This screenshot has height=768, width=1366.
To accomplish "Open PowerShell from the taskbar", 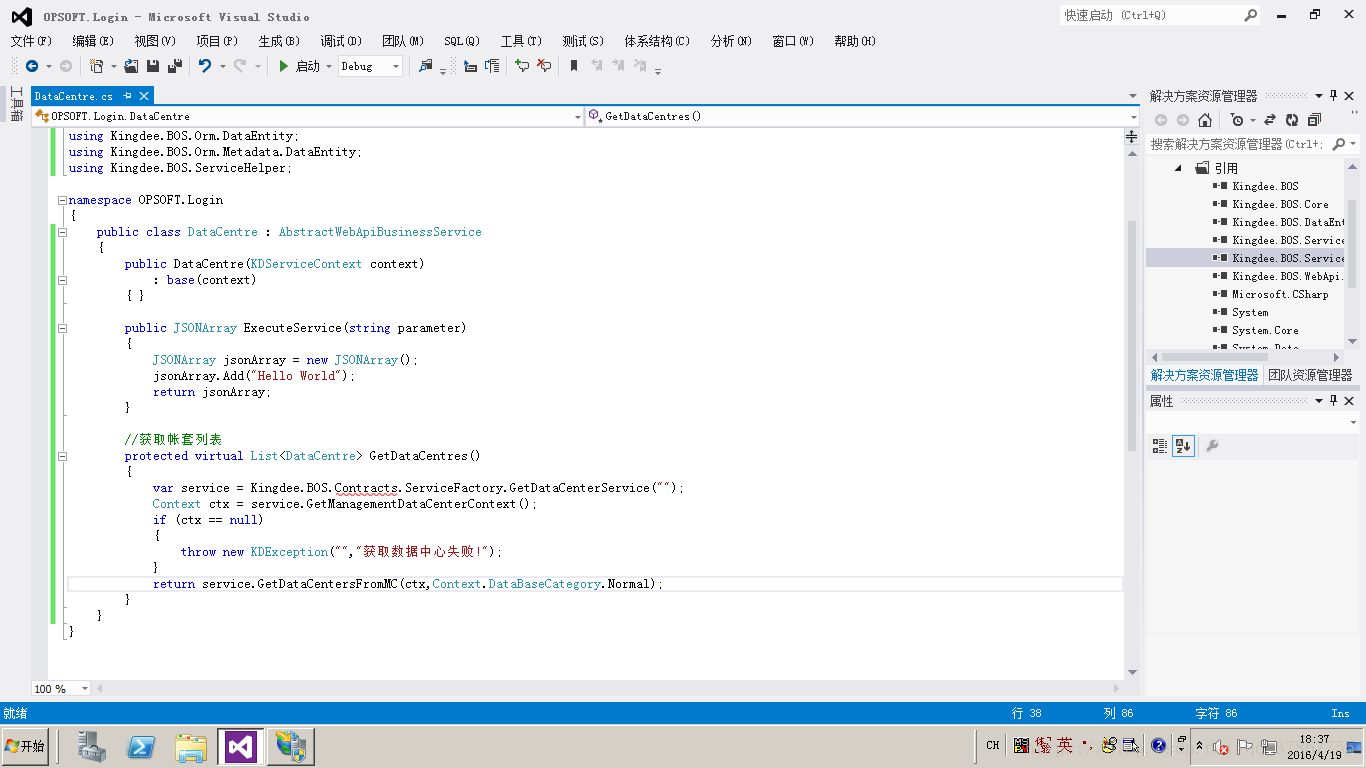I will [141, 746].
